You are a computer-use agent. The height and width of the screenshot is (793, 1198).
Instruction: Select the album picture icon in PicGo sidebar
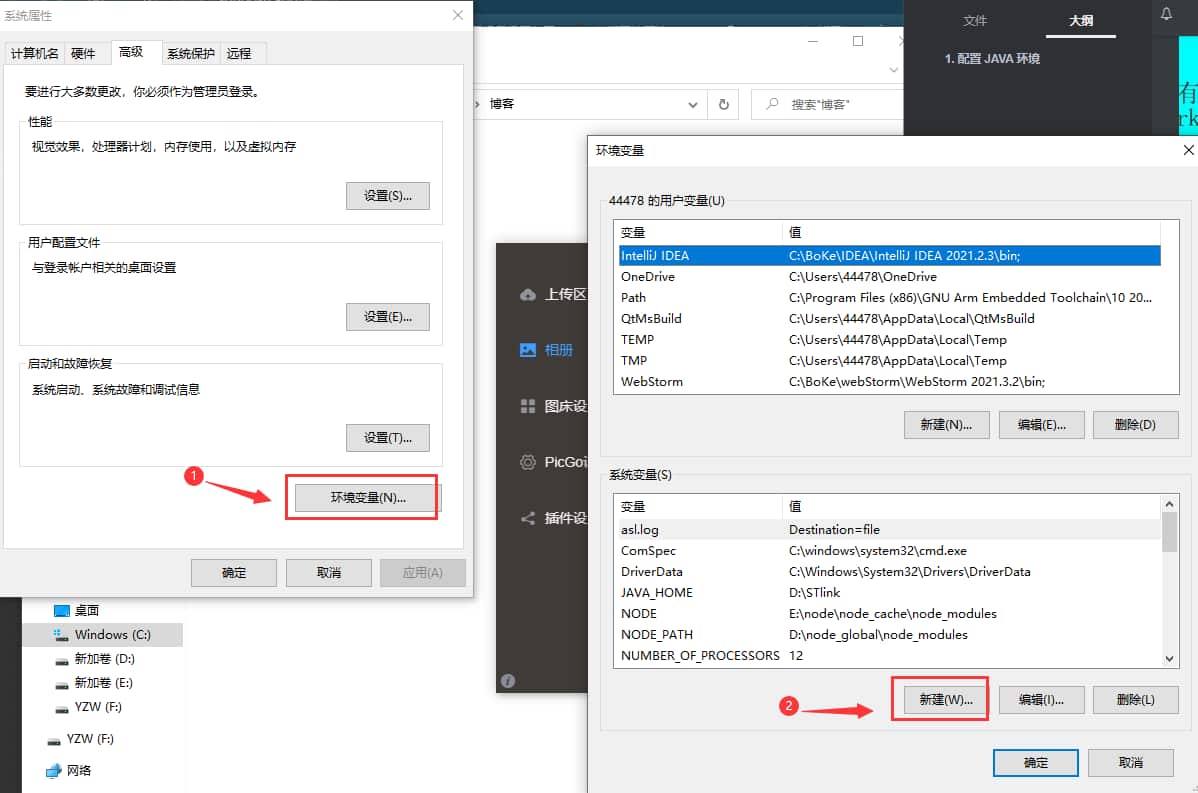click(528, 350)
